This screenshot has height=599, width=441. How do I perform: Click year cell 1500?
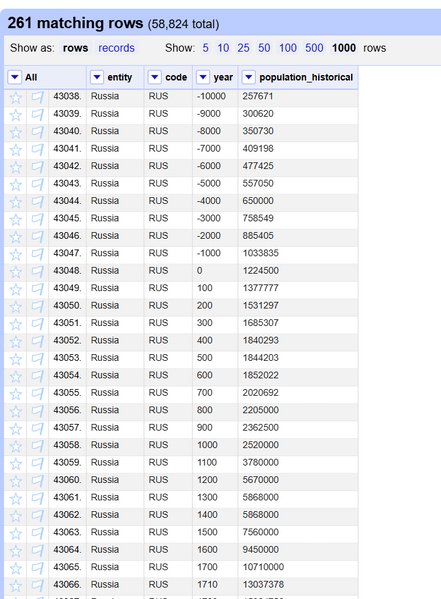pos(207,533)
